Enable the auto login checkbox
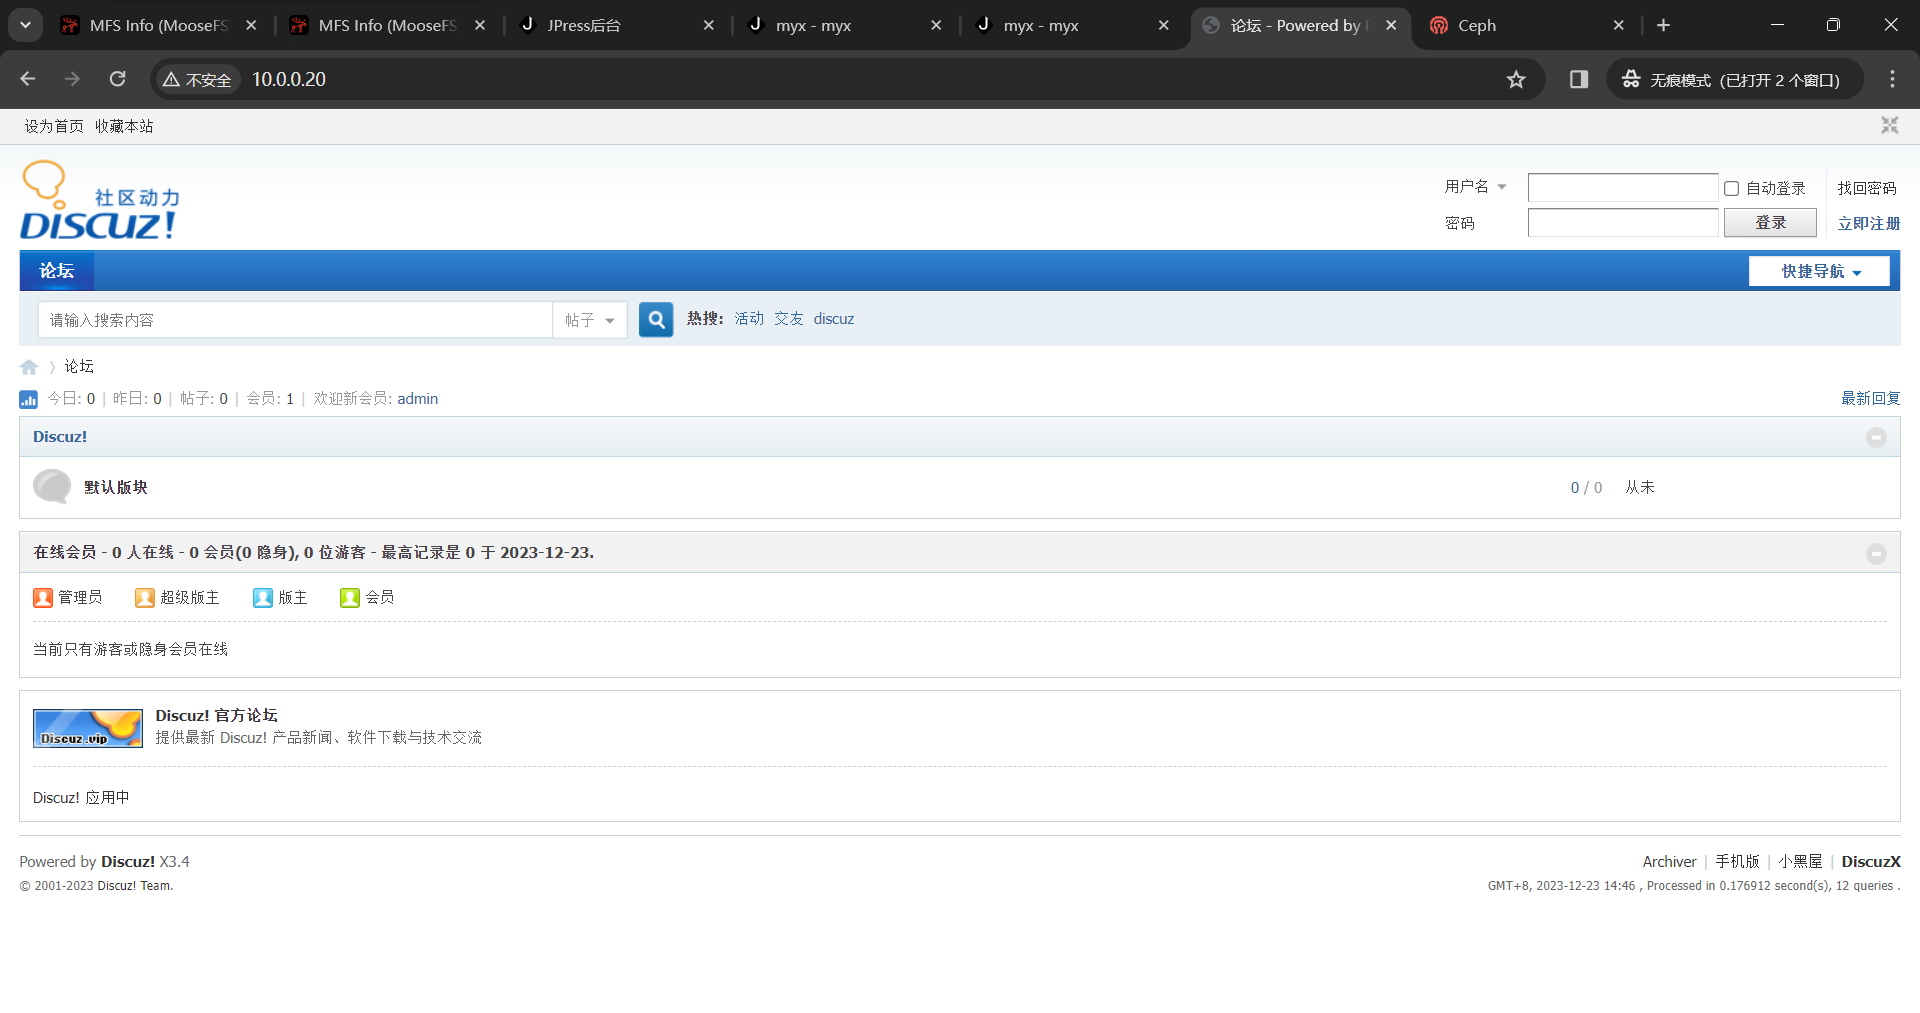 pos(1731,188)
